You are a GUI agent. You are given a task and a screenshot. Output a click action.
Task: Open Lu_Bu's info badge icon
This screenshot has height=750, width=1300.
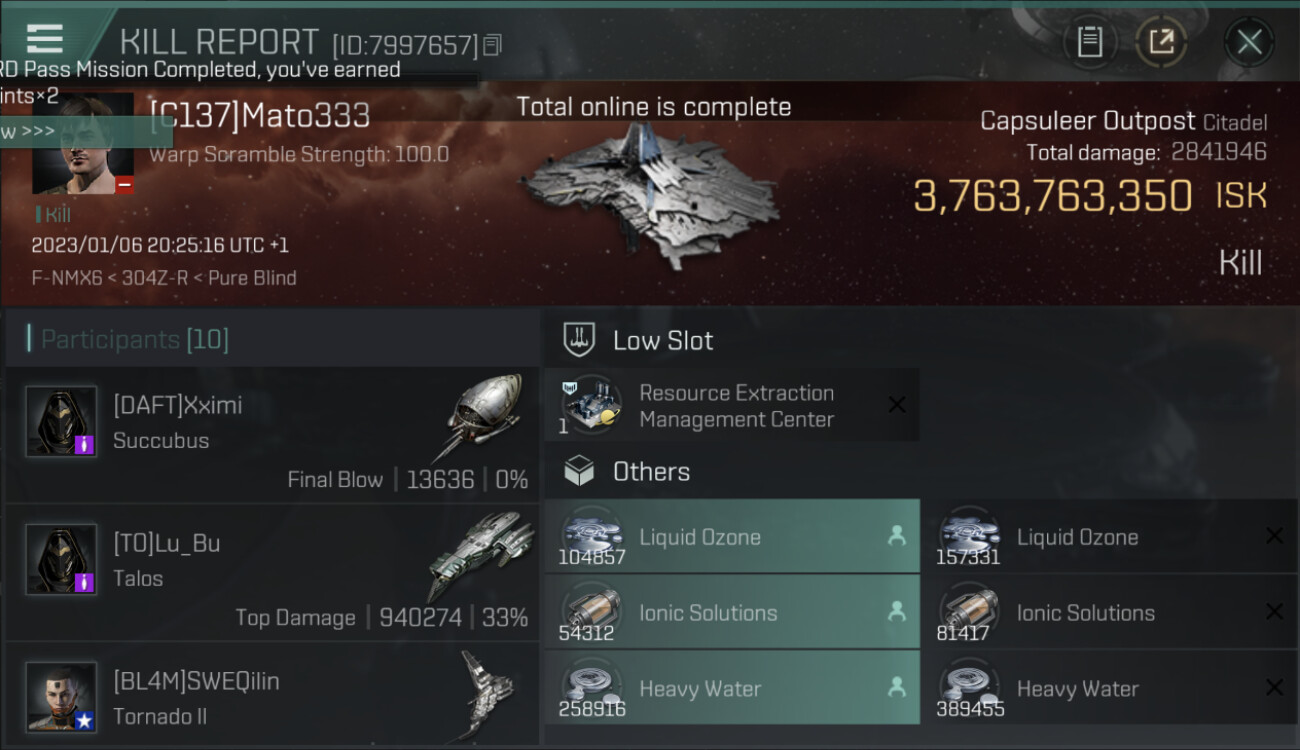[84, 582]
